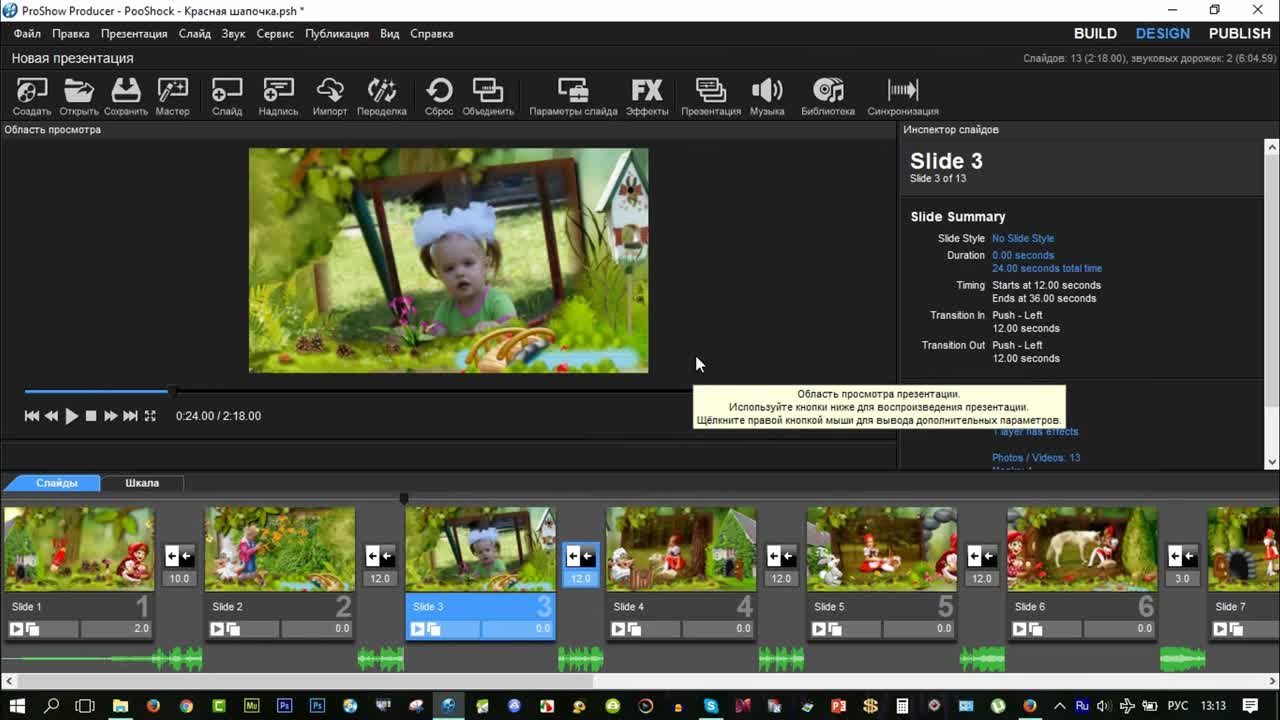Open the Правка menu
This screenshot has width=1280, height=720.
click(71, 34)
